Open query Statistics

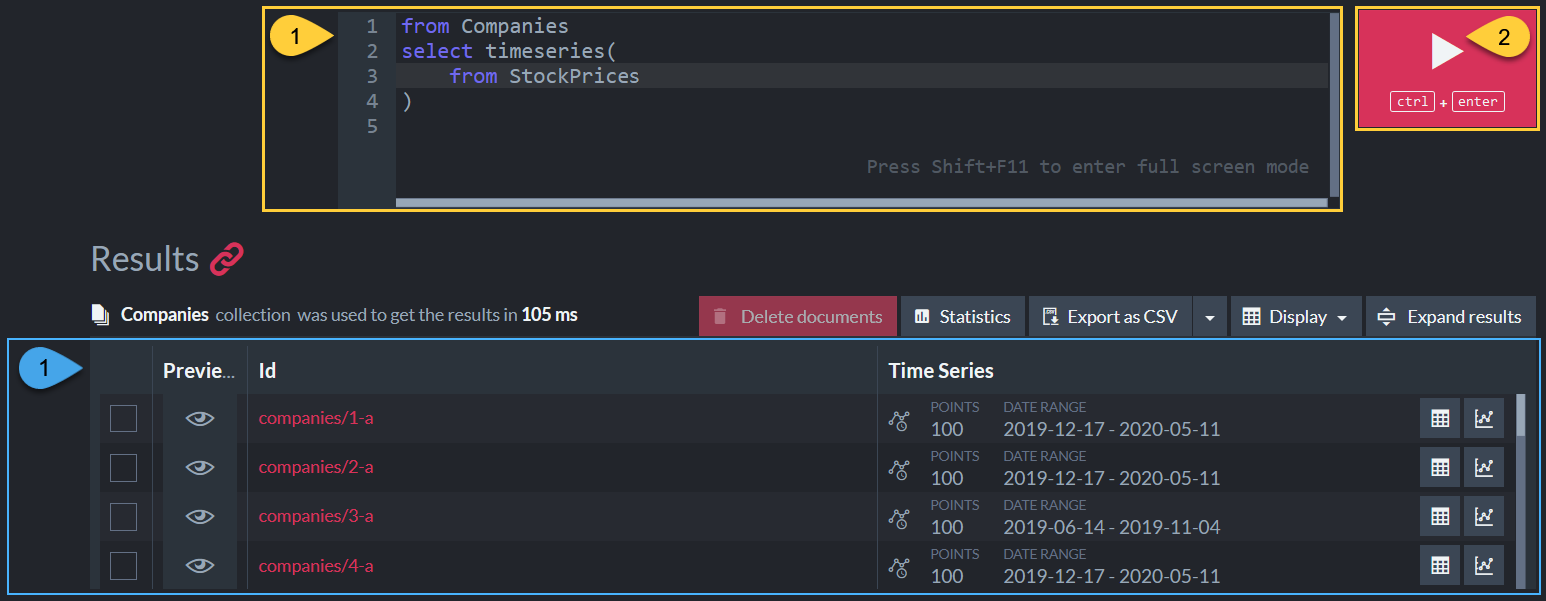tap(963, 317)
